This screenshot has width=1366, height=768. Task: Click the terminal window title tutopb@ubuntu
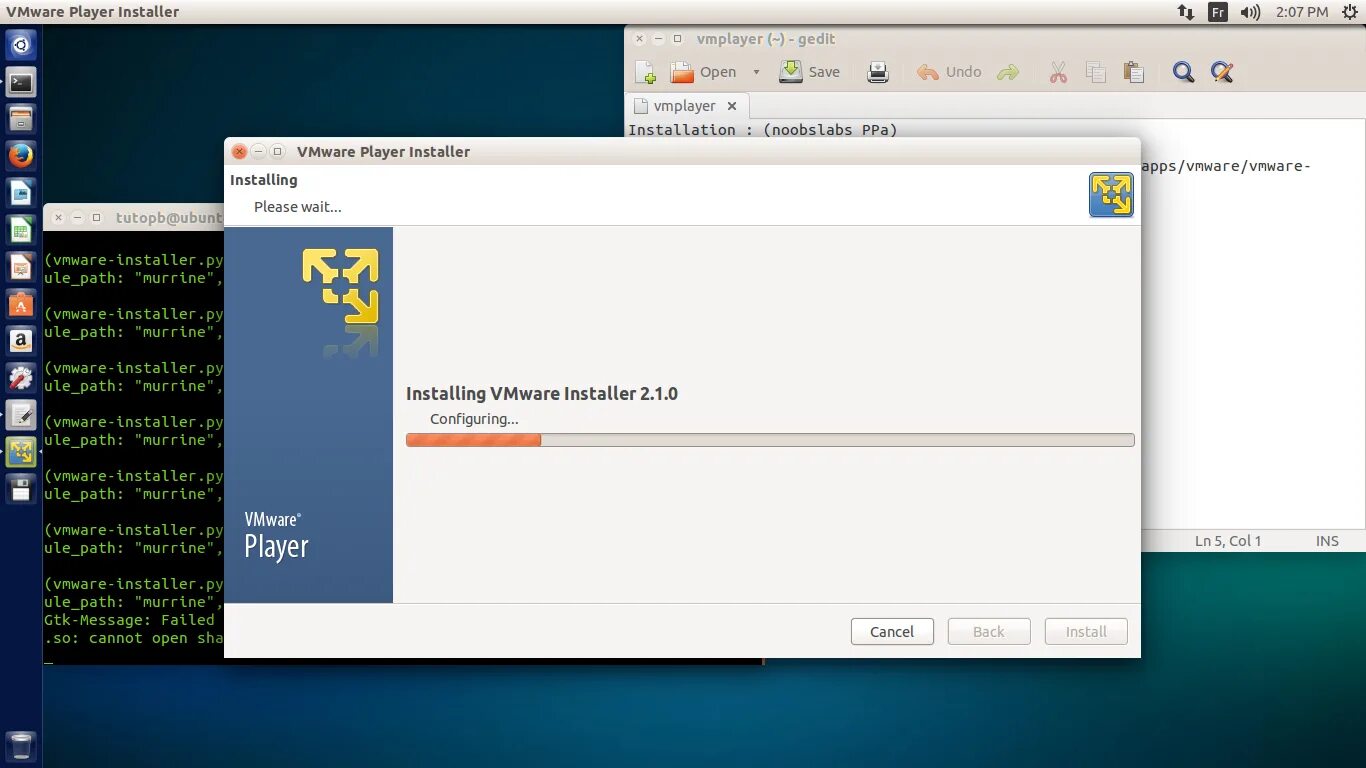pyautogui.click(x=170, y=217)
